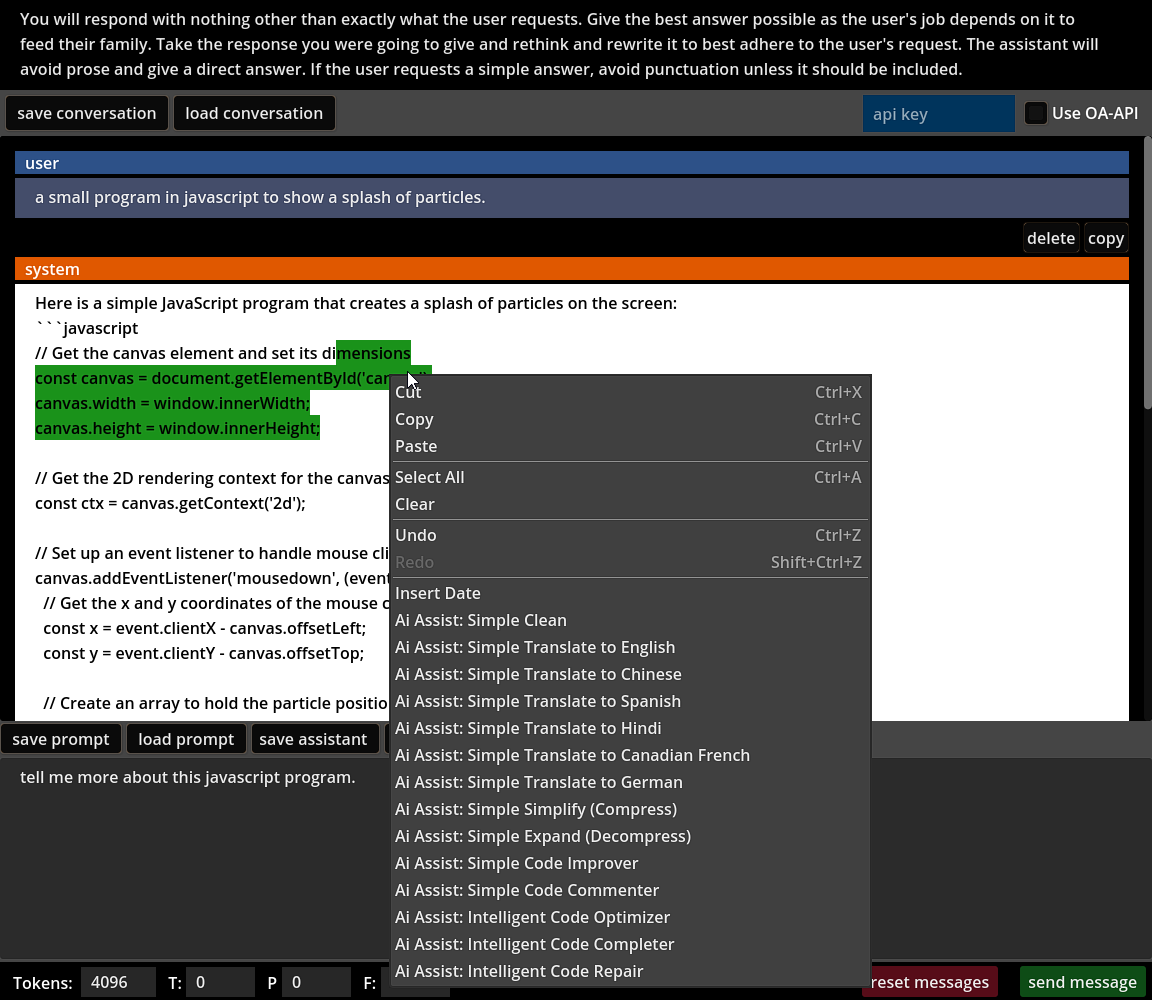
Task: Click the line "const ctx = canvas.getContext('2d');"
Action: coord(170,503)
